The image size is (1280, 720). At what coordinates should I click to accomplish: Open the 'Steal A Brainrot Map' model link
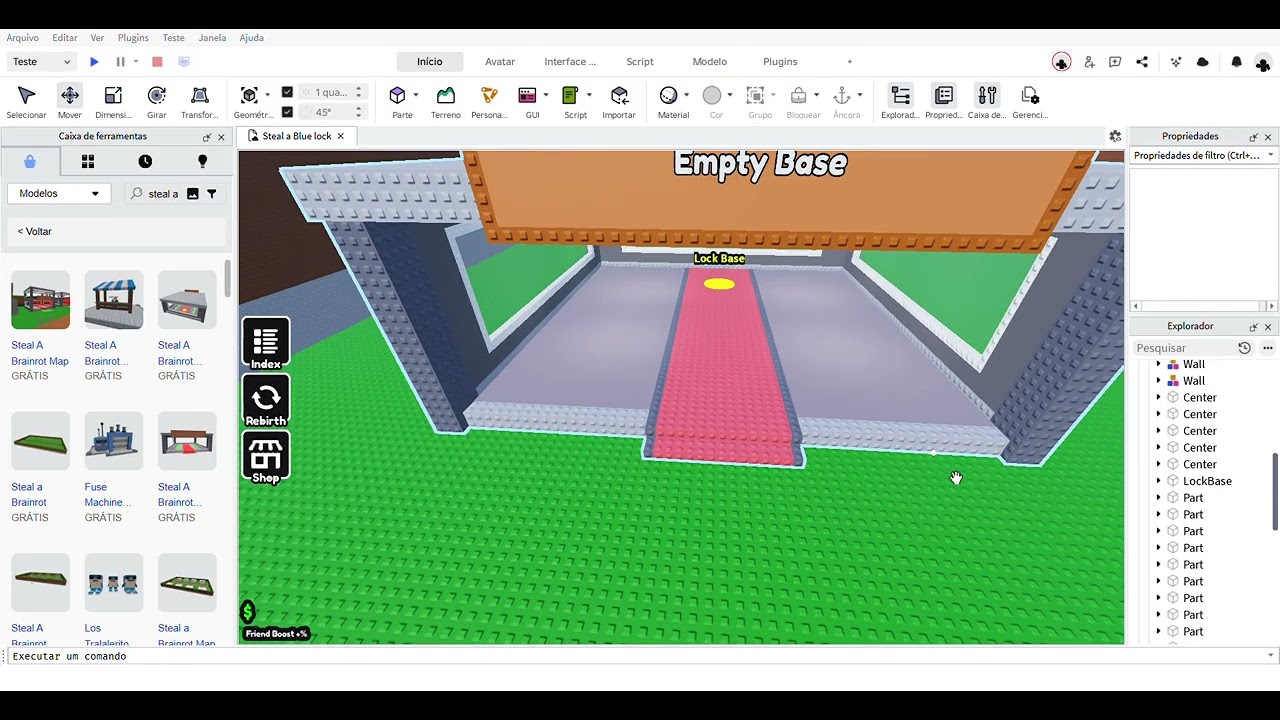point(40,353)
